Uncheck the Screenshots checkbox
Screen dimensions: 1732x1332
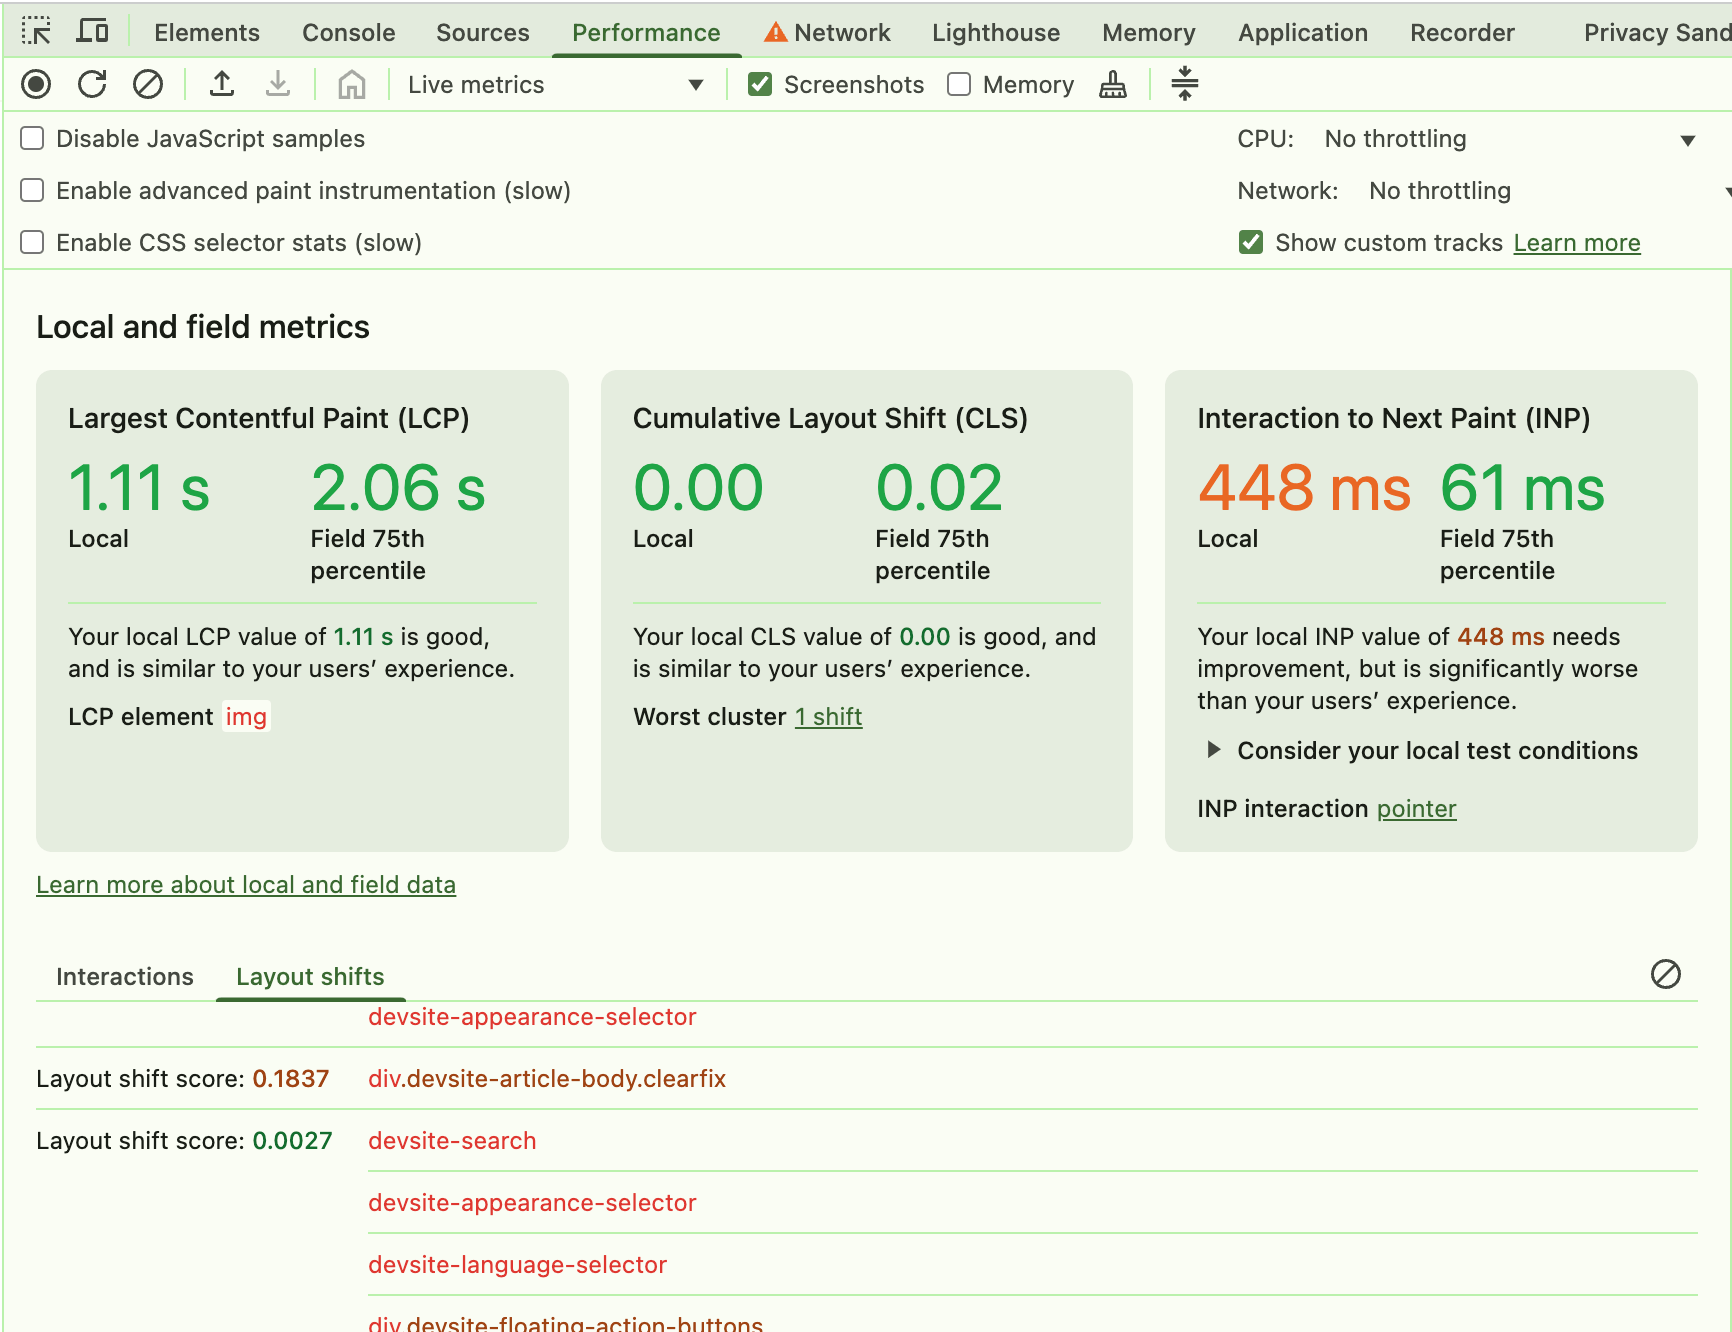click(760, 84)
